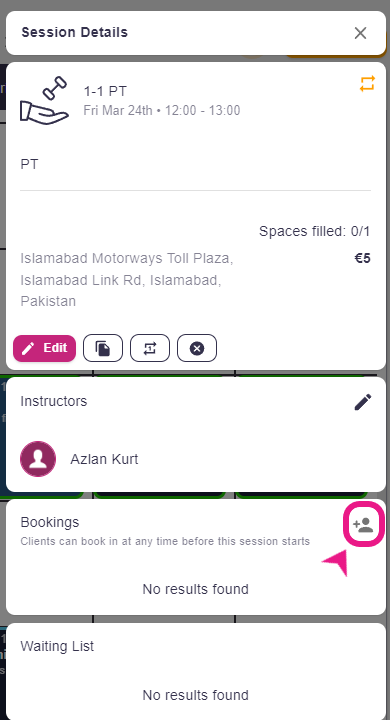Select instructor name Azlan Kurt
The width and height of the screenshot is (390, 720).
[104, 459]
